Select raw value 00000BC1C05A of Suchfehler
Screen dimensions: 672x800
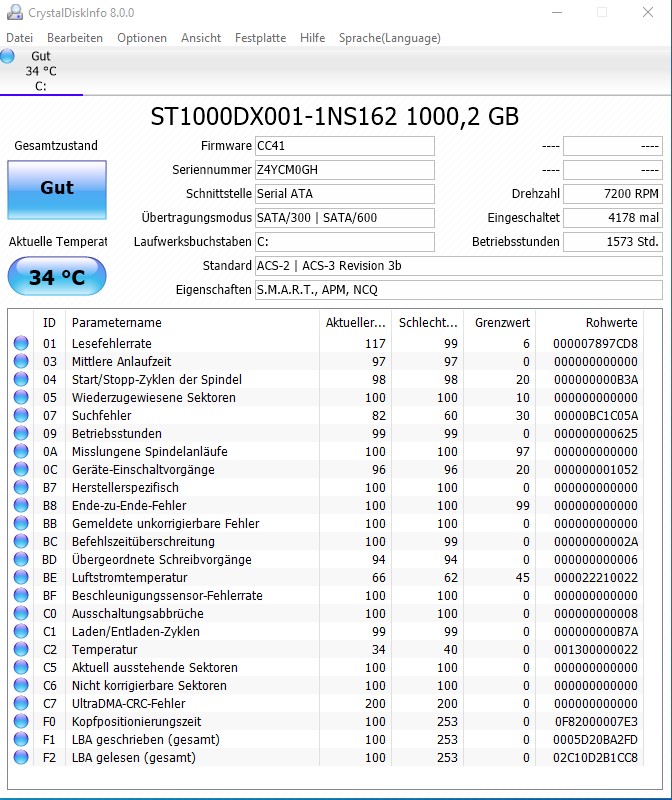595,415
